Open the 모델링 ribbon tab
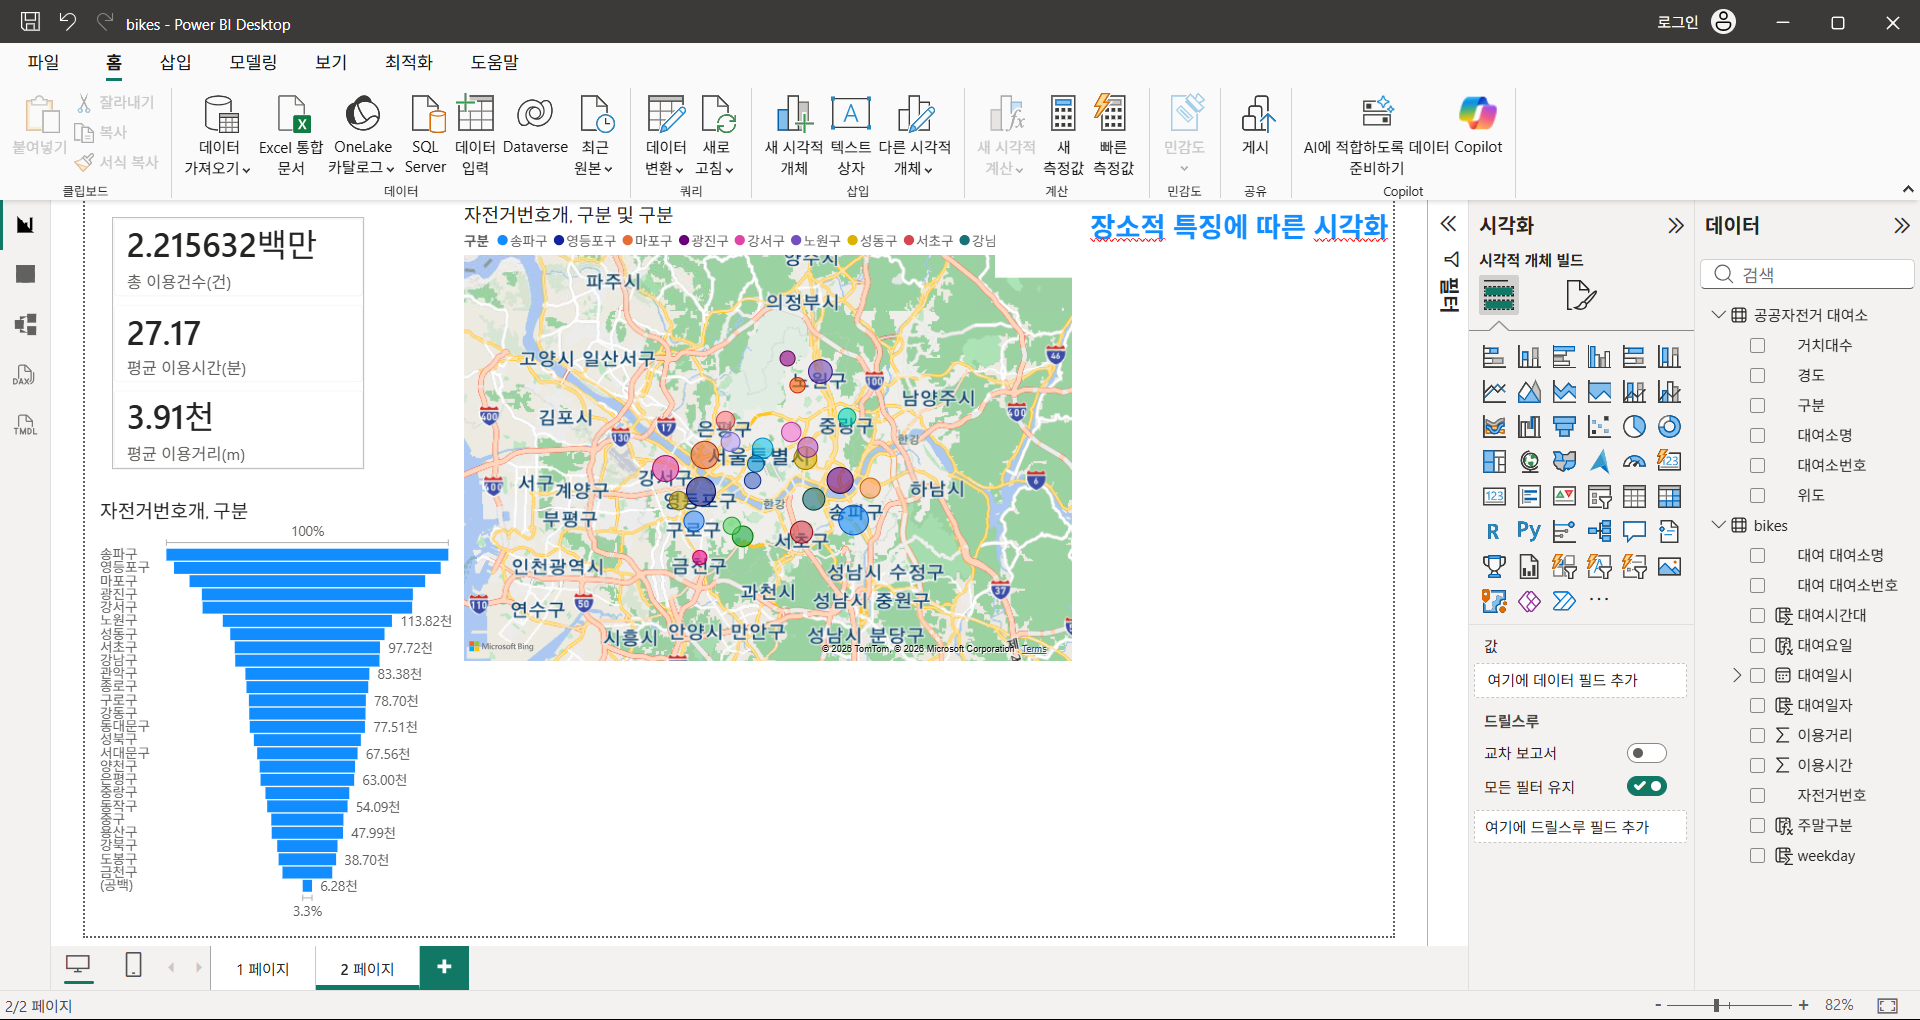Viewport: 1920px width, 1020px height. click(253, 62)
